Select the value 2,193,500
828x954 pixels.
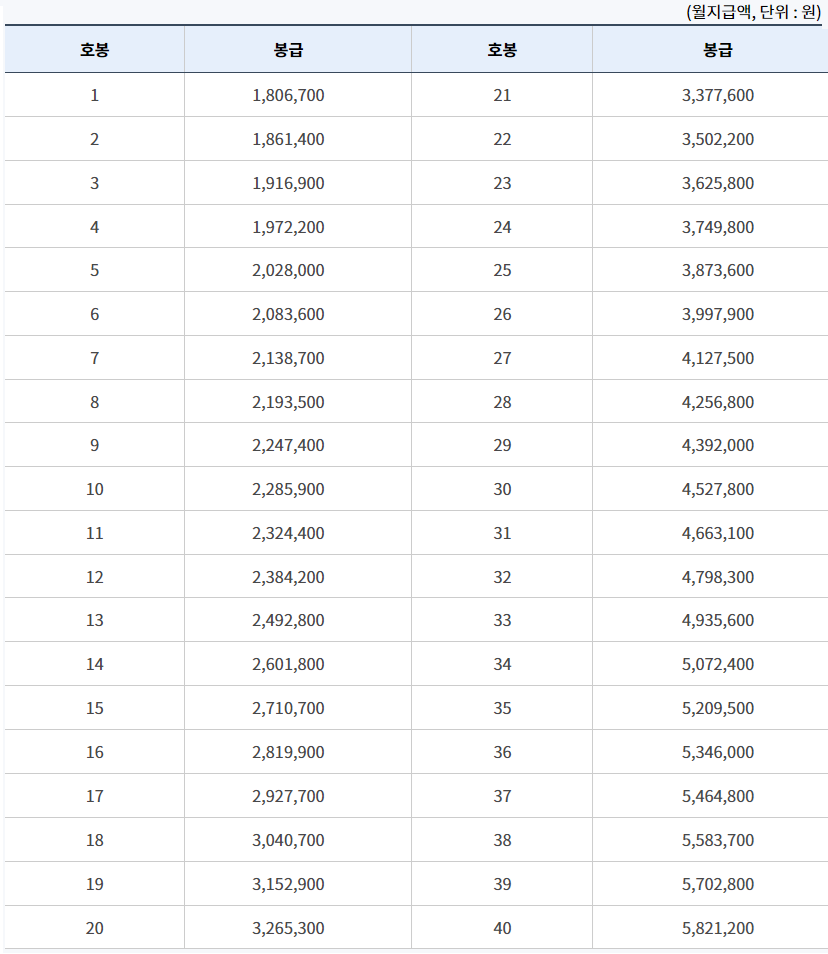click(288, 402)
